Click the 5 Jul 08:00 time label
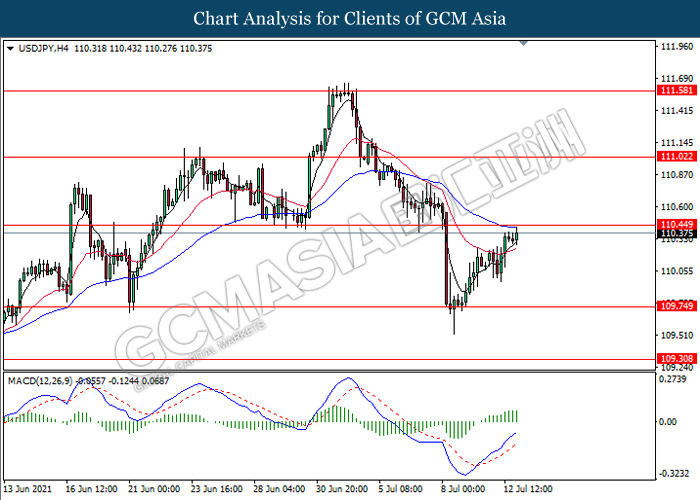Viewport: 700px width, 500px height. point(400,489)
